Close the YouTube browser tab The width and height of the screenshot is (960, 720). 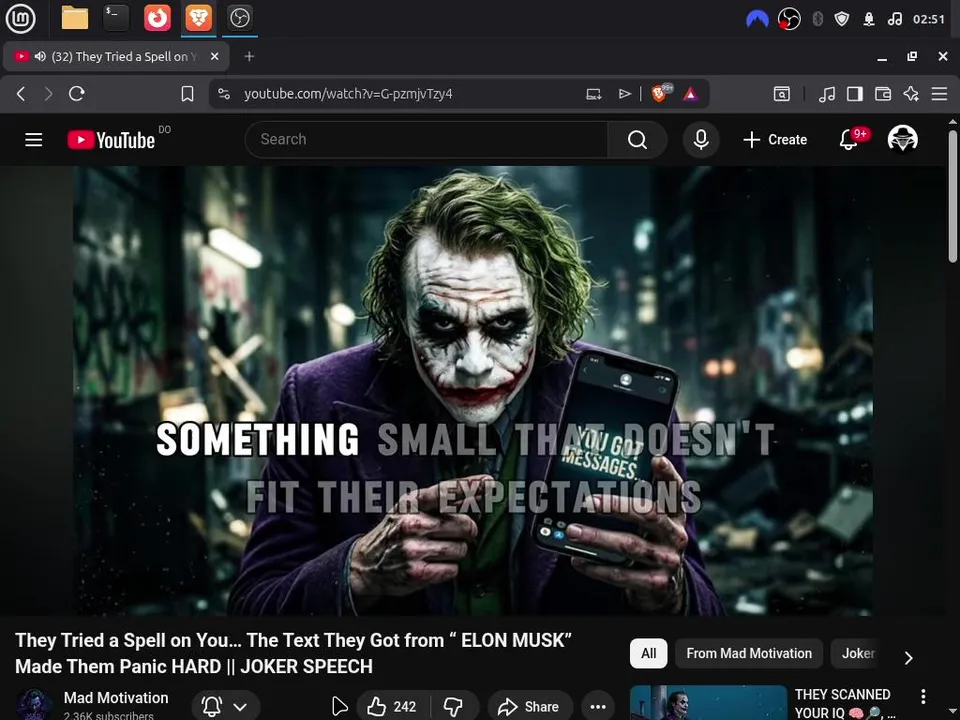coord(214,56)
